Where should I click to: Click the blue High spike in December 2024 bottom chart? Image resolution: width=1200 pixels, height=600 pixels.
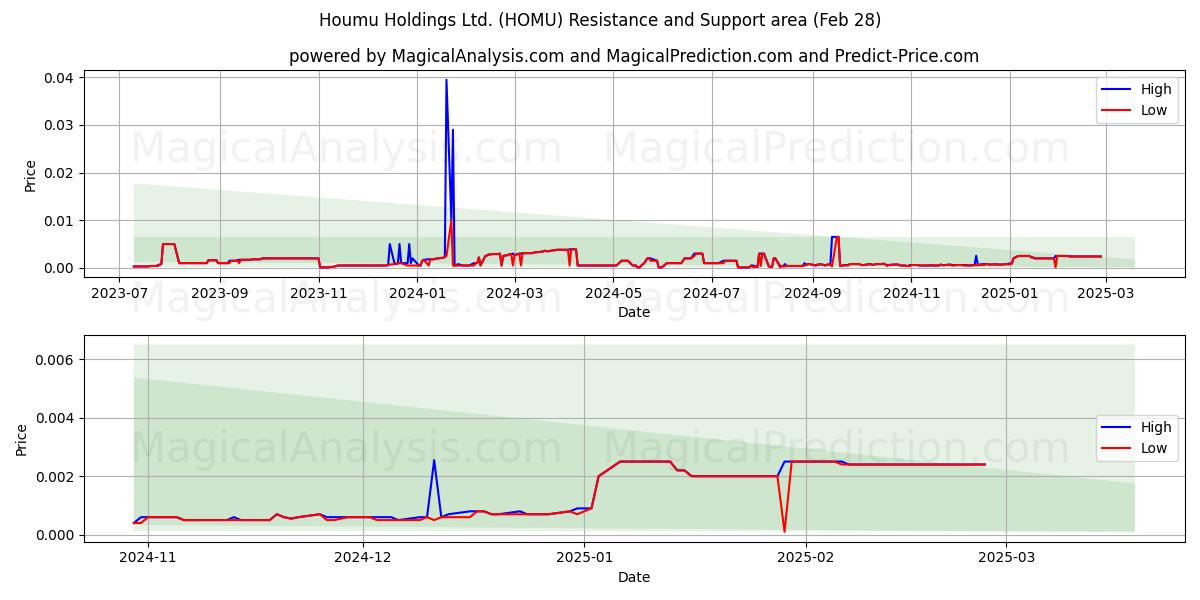coord(434,460)
